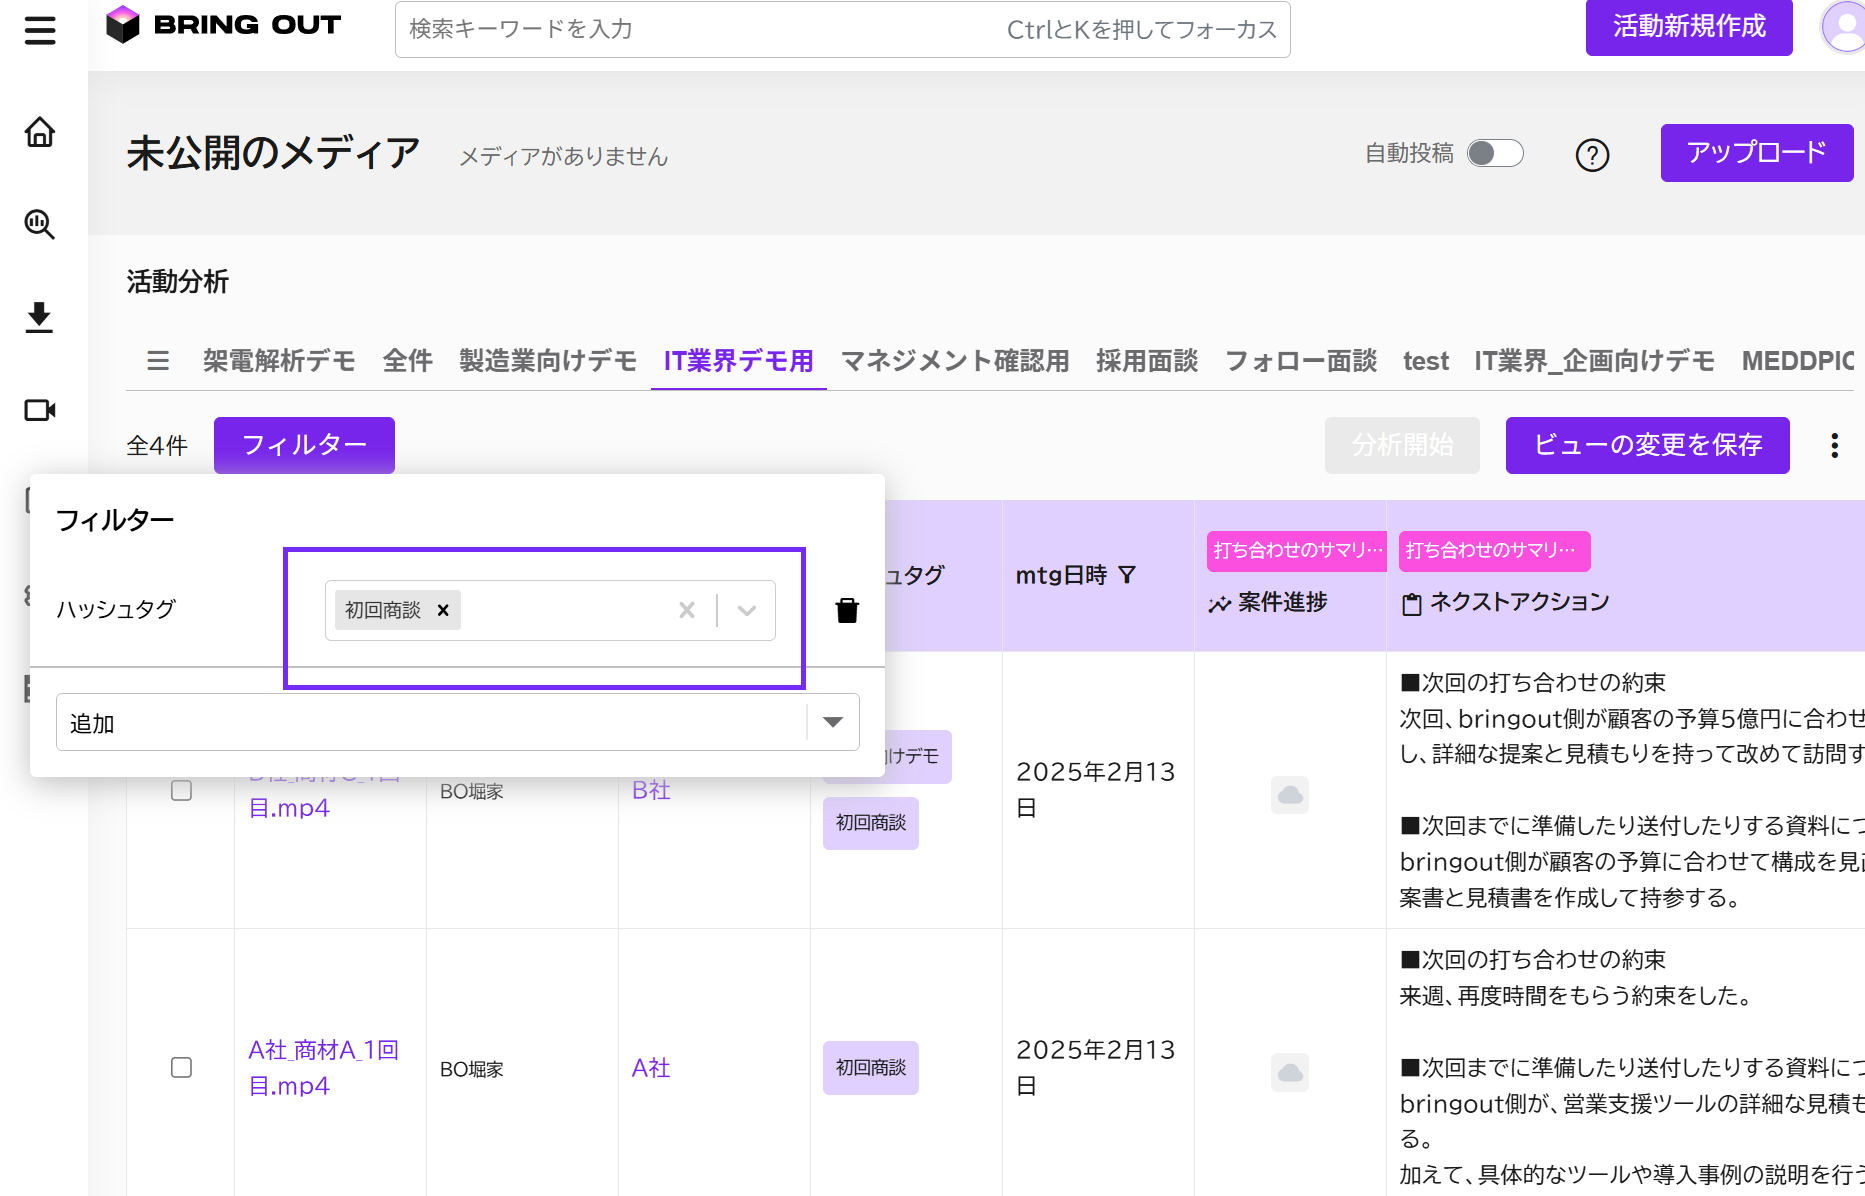Screen dimensions: 1865x1196
Task: Click the mtg日時 filter funnel icon
Action: click(x=1127, y=575)
